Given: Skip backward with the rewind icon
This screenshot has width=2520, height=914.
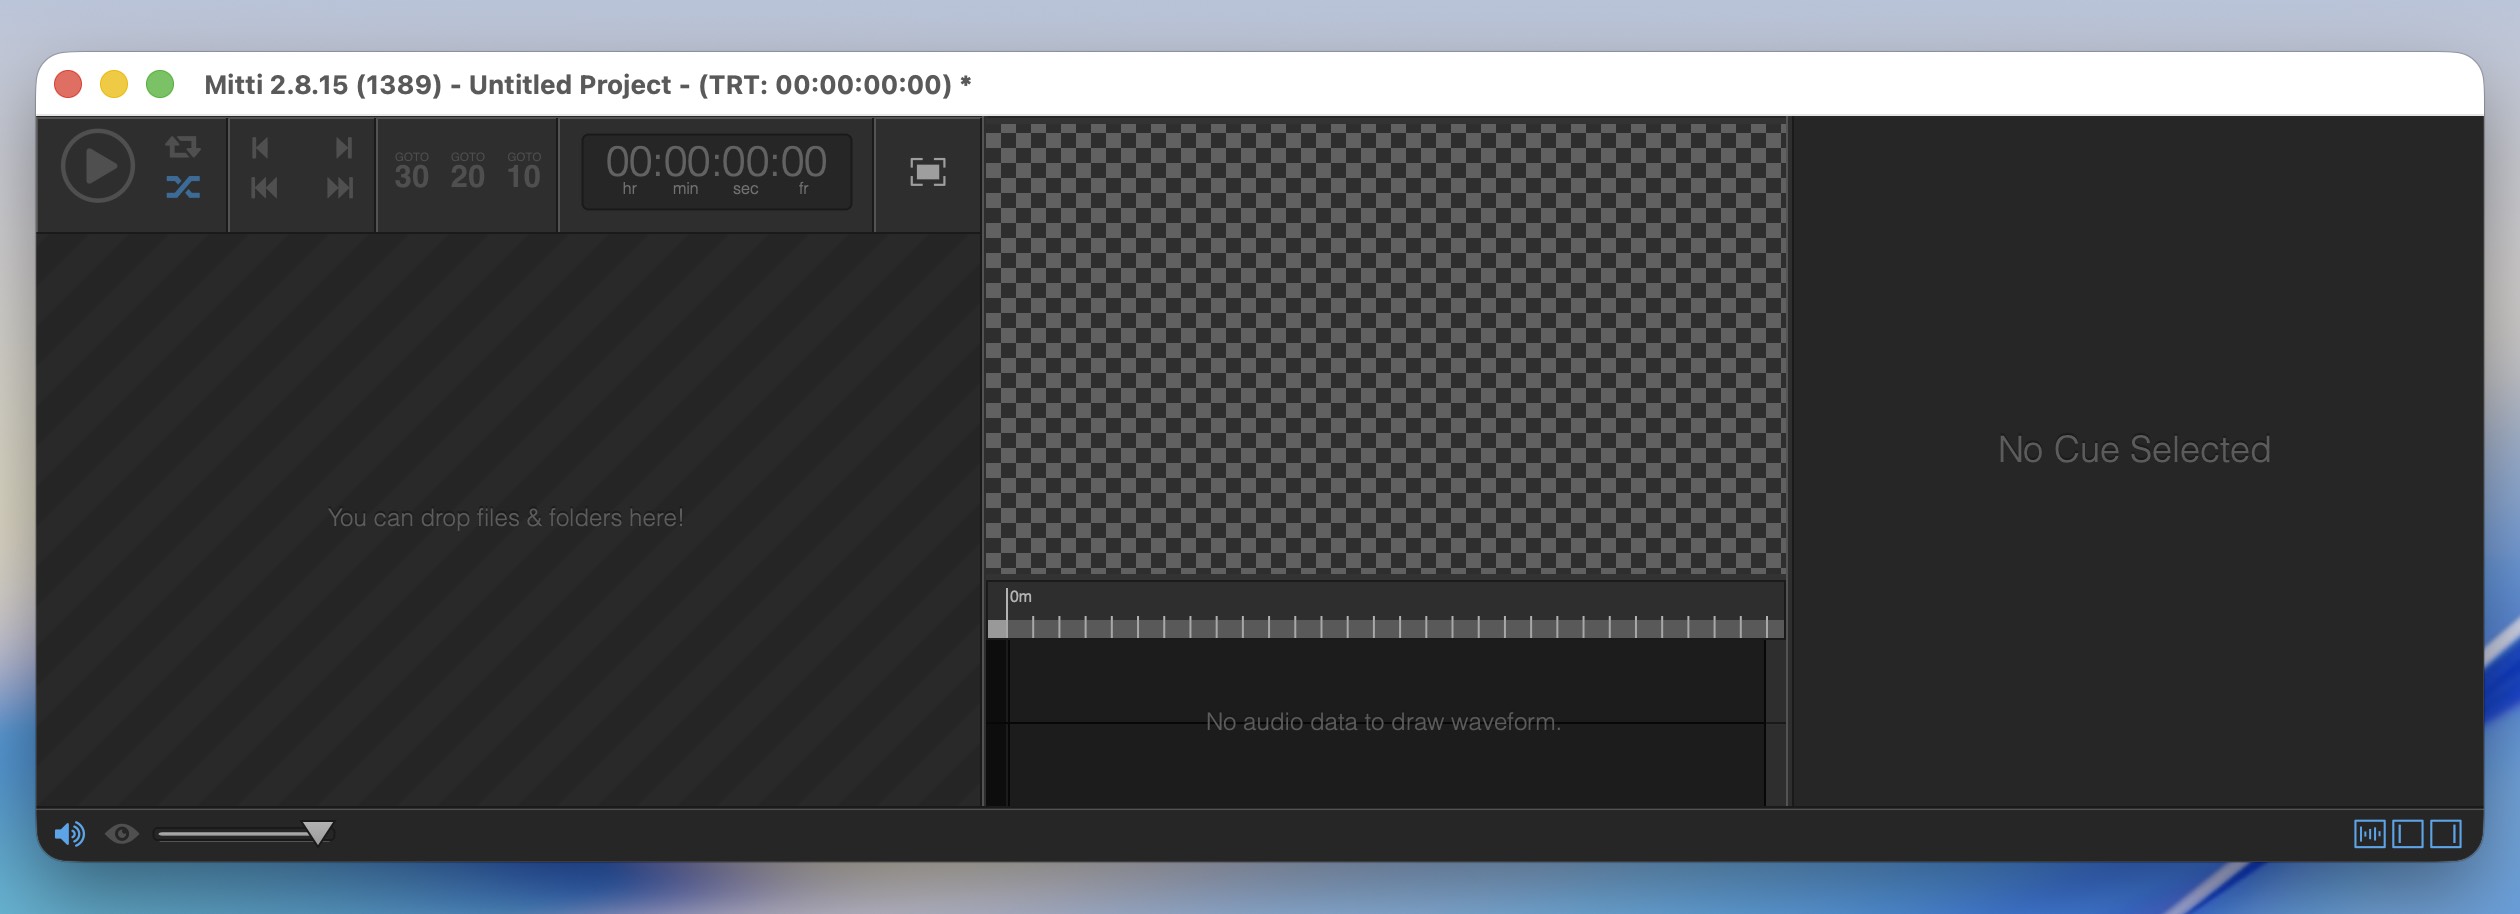Looking at the screenshot, I should coord(262,188).
